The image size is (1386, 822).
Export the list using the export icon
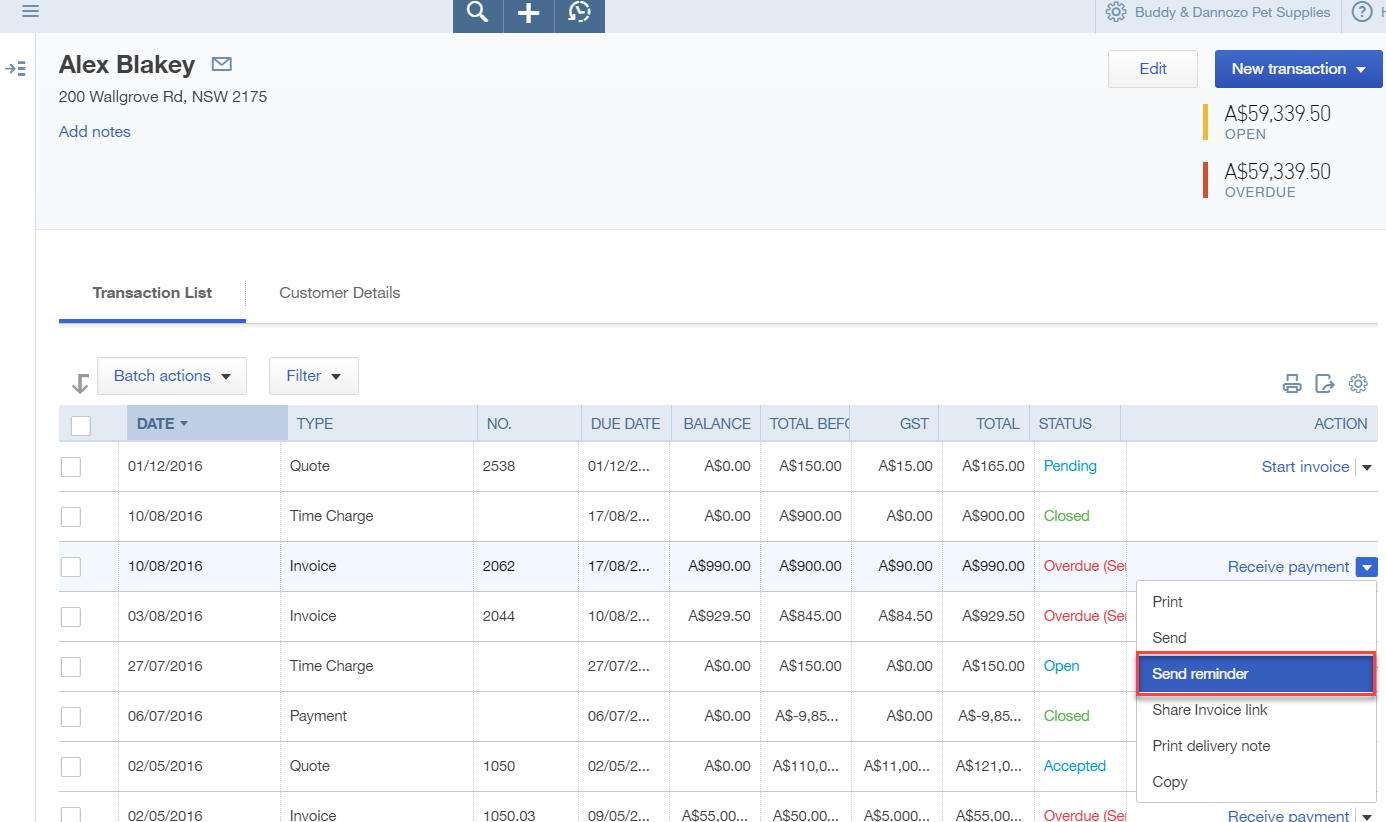[x=1325, y=383]
